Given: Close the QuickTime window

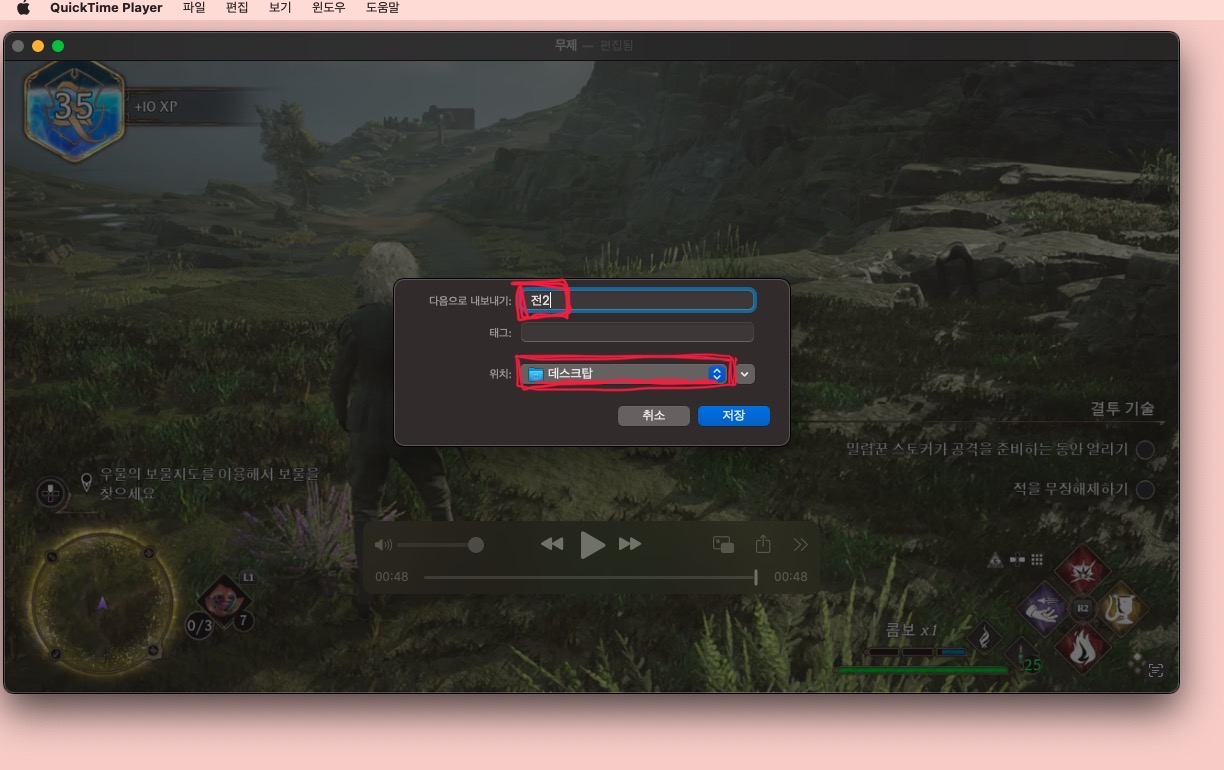Looking at the screenshot, I should [18, 46].
